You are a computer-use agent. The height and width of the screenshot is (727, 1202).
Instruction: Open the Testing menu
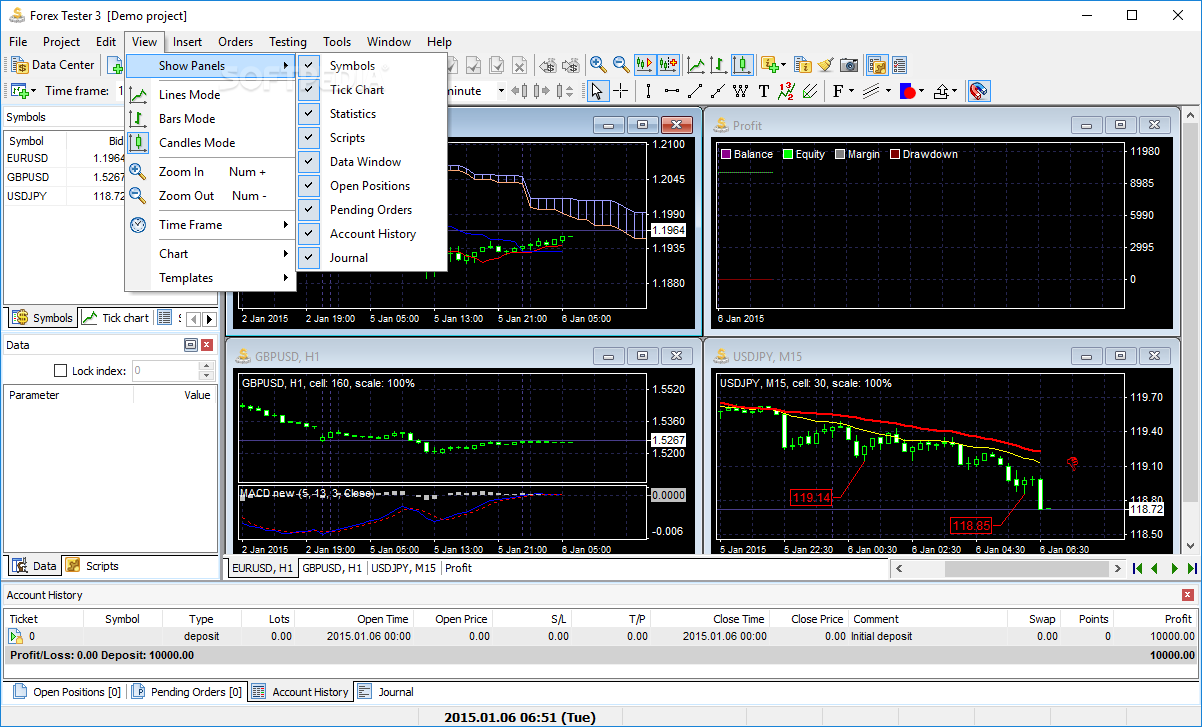[288, 42]
